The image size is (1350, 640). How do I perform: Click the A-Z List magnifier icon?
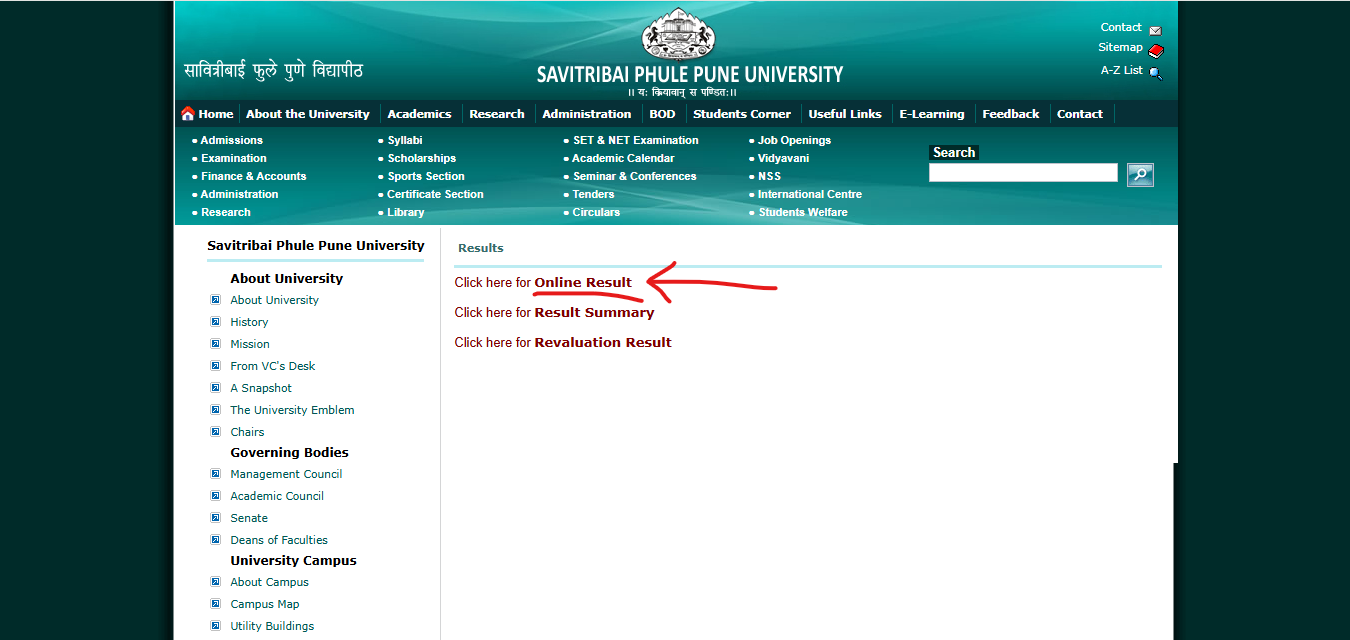(x=1156, y=73)
